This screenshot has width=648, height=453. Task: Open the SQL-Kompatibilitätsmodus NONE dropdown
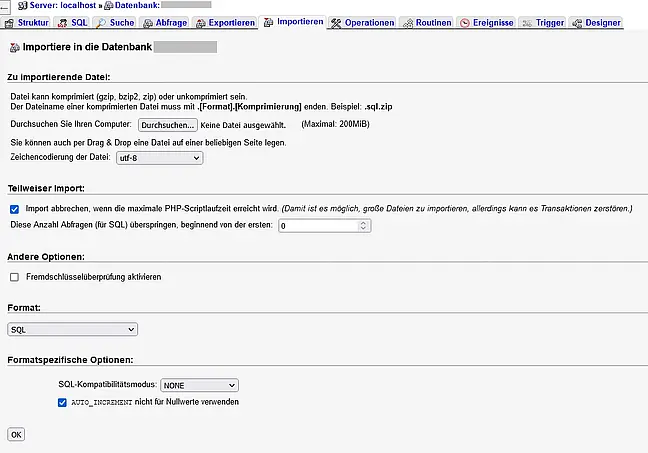click(199, 385)
